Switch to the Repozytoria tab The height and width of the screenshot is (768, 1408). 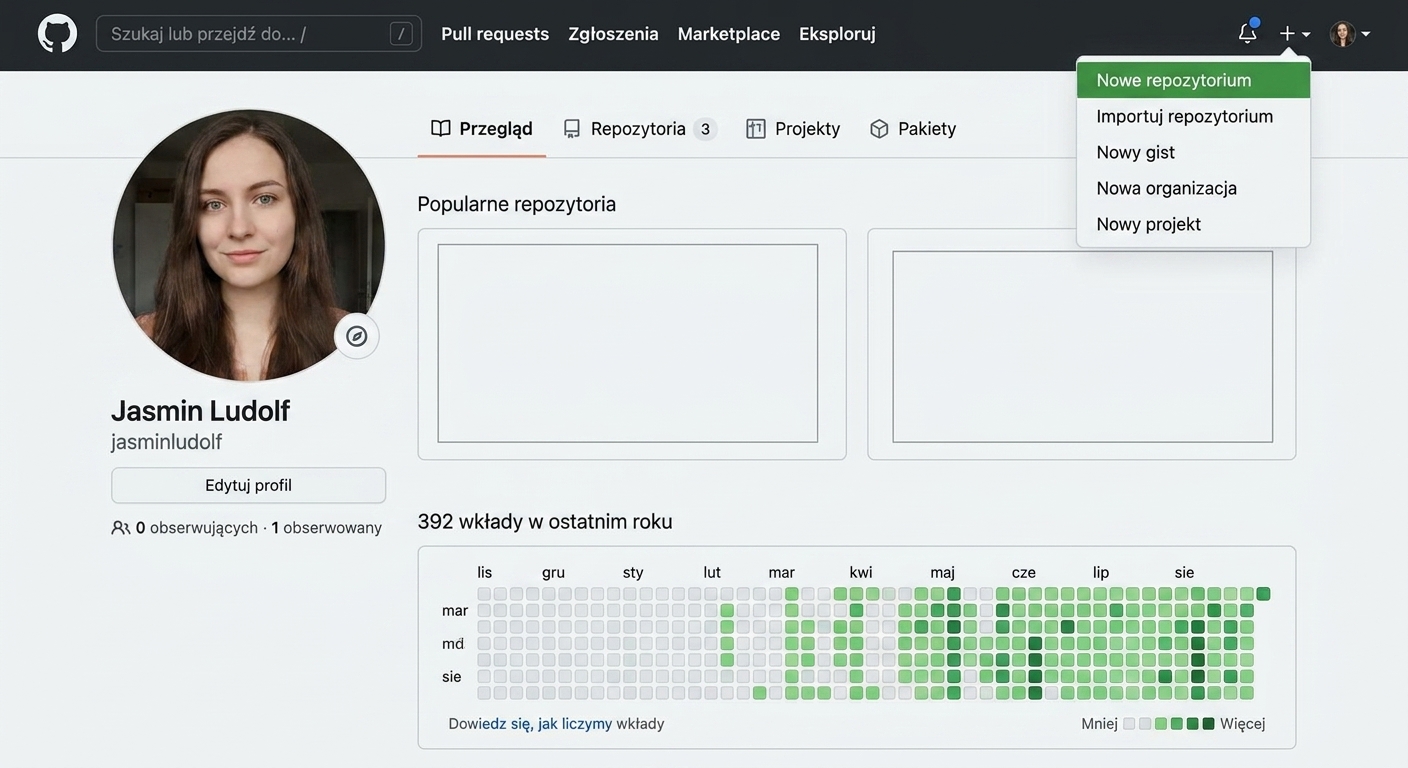click(x=640, y=129)
